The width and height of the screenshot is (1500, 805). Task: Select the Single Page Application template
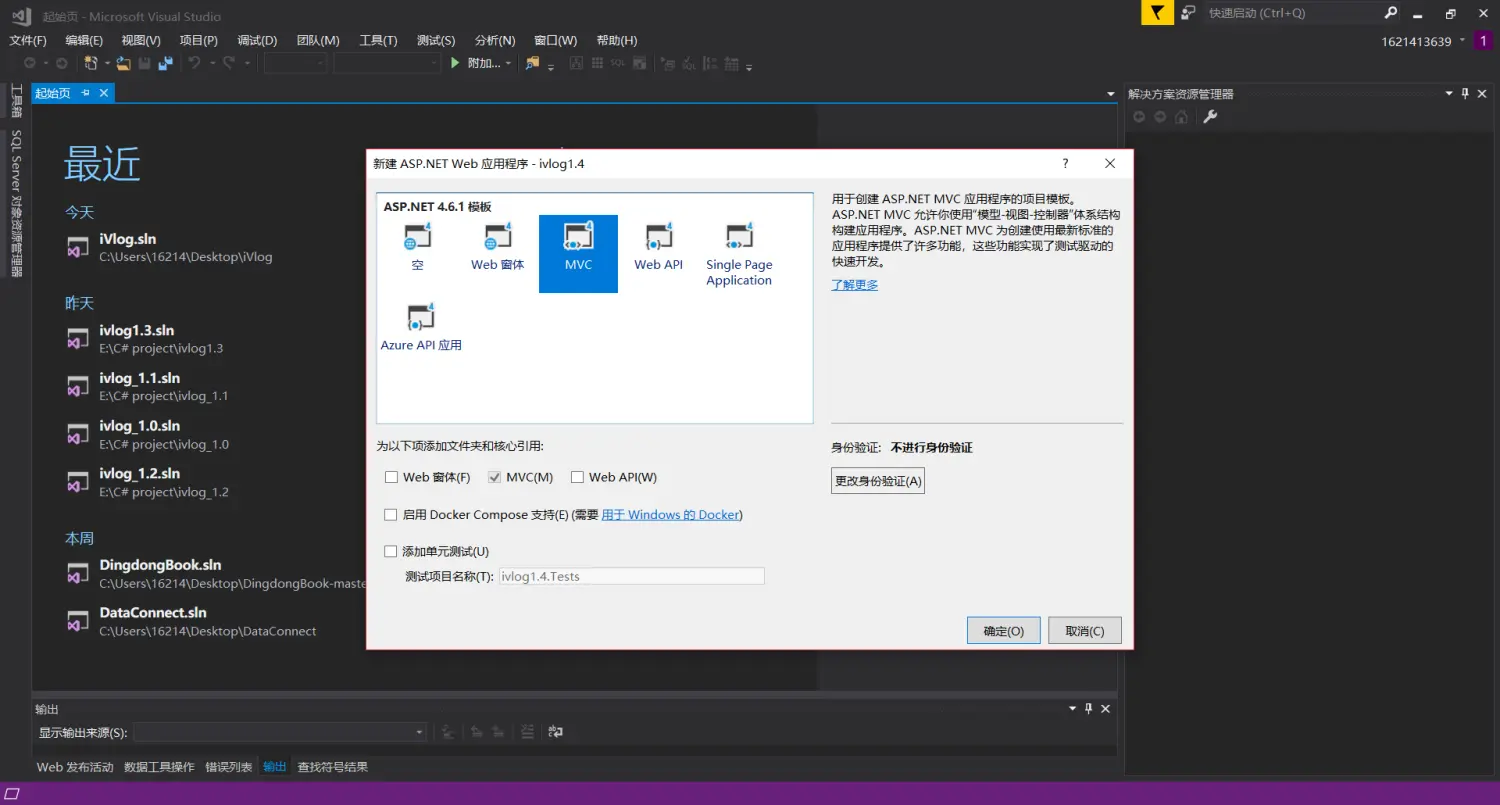coord(739,255)
